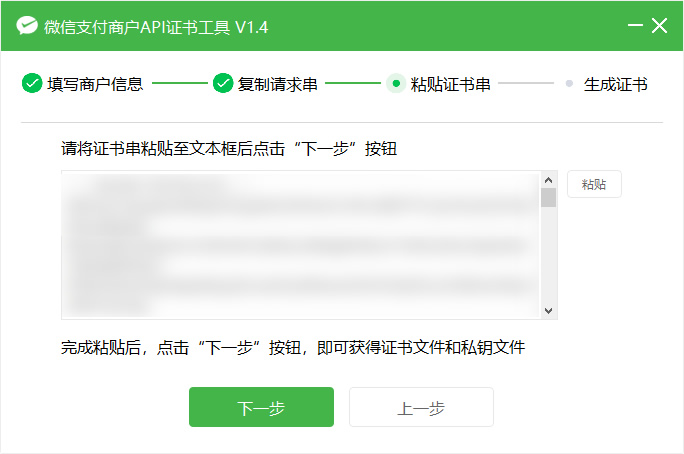The image size is (684, 454).
Task: Select the 粘贴证书串 step label
Action: (450, 84)
